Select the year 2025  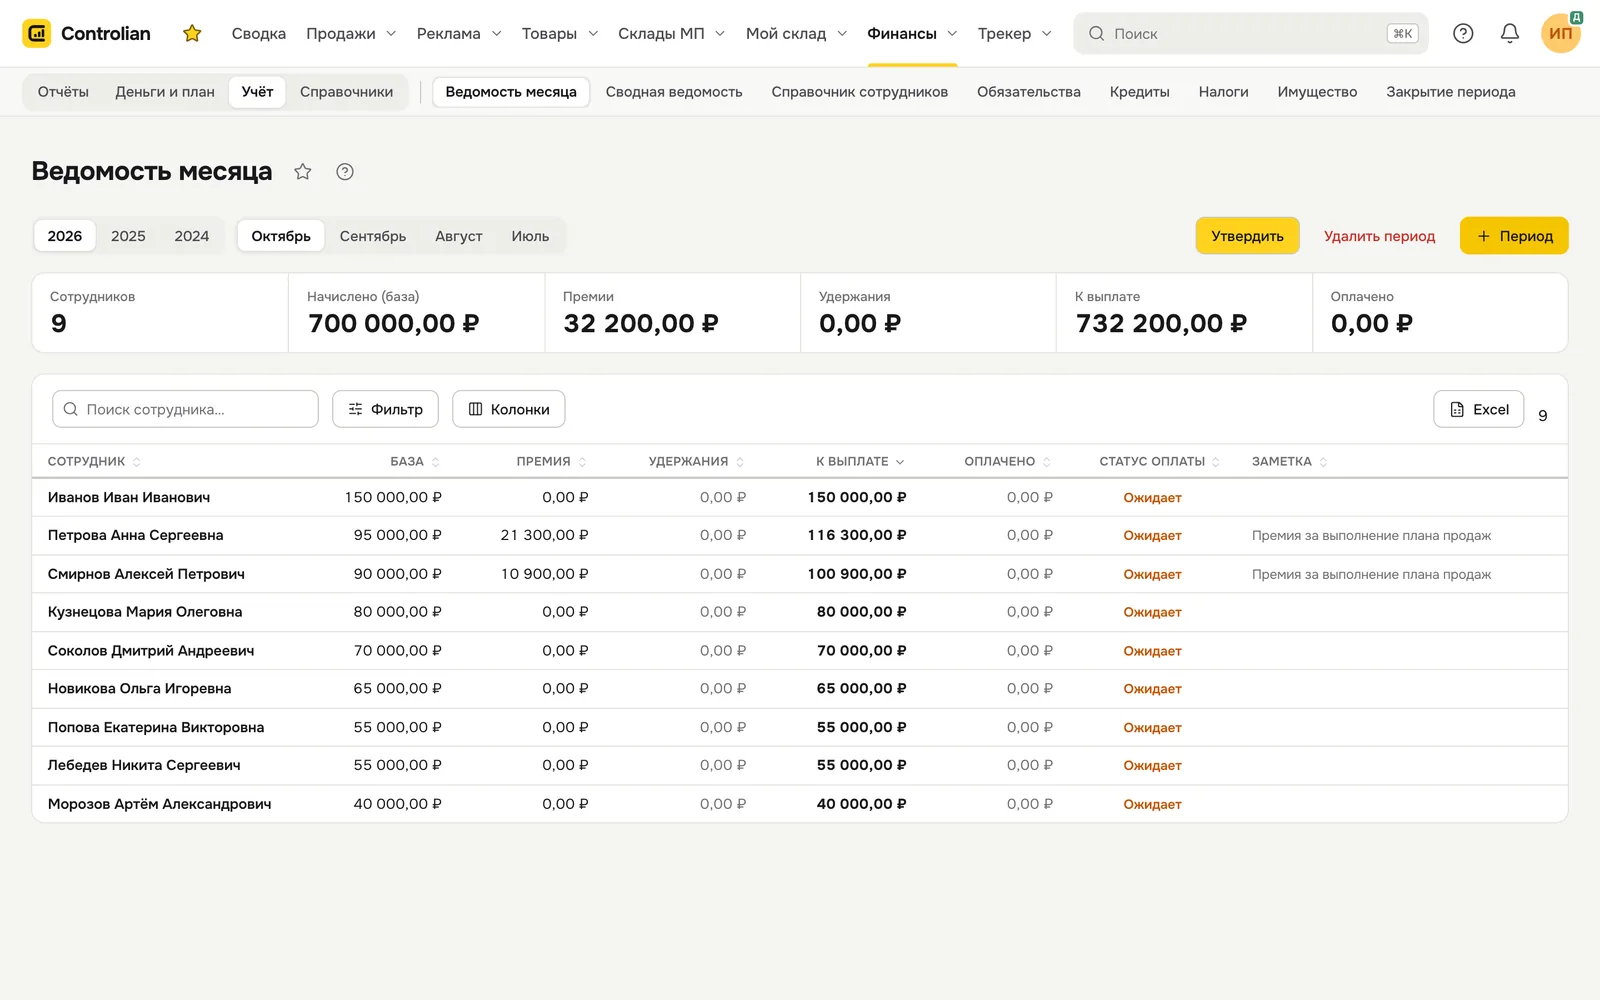[x=128, y=236]
